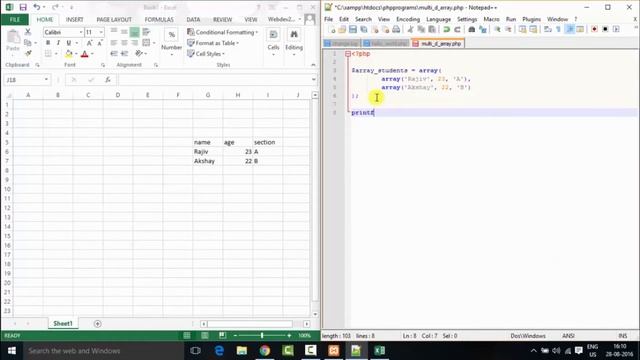Open the Cell Styles dropdown
The height and width of the screenshot is (360, 640).
tap(206, 53)
